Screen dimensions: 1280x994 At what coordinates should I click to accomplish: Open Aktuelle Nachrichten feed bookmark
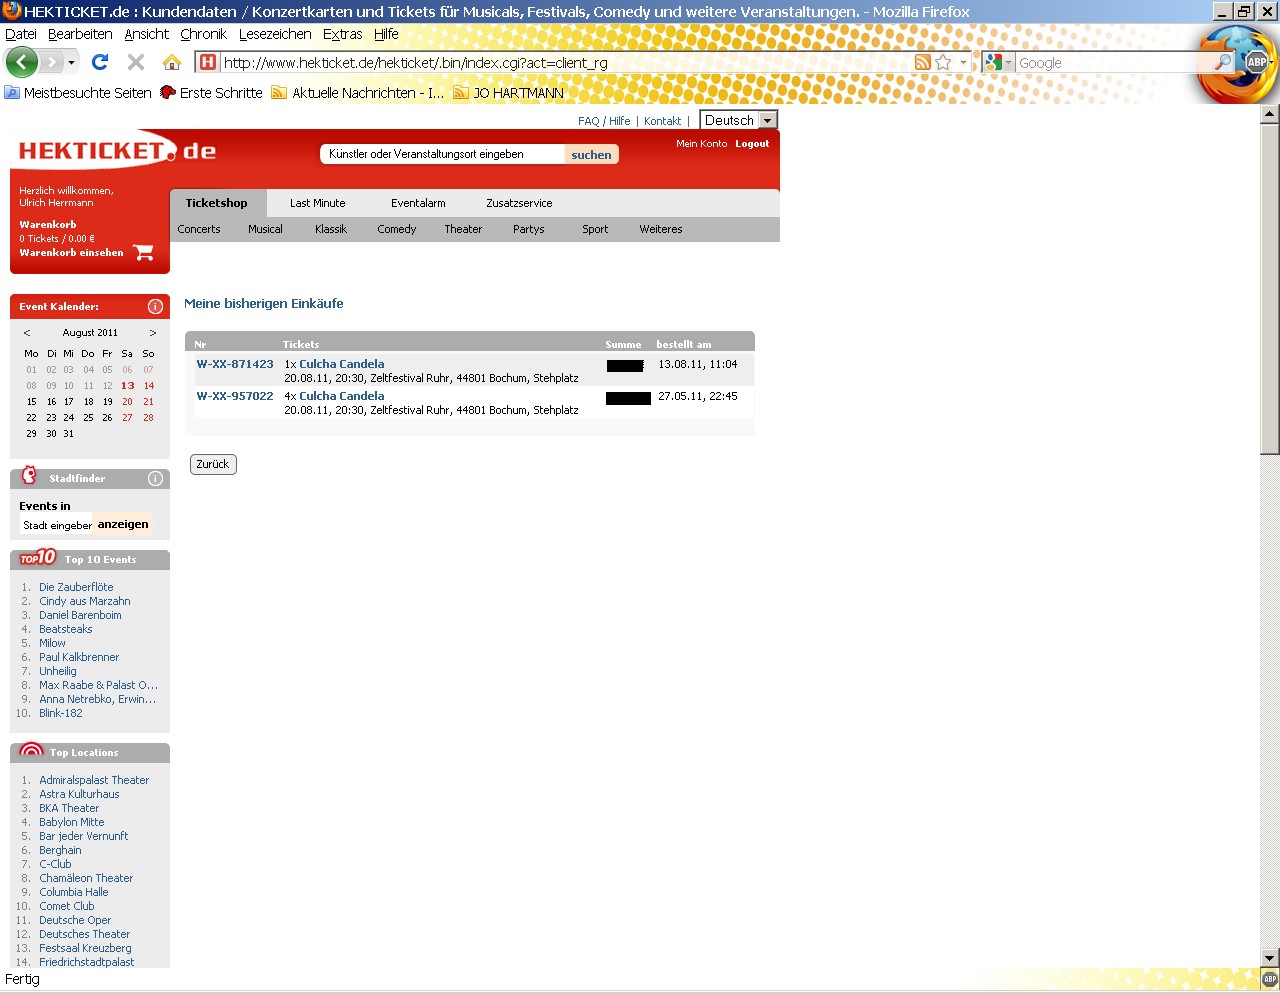coord(358,93)
